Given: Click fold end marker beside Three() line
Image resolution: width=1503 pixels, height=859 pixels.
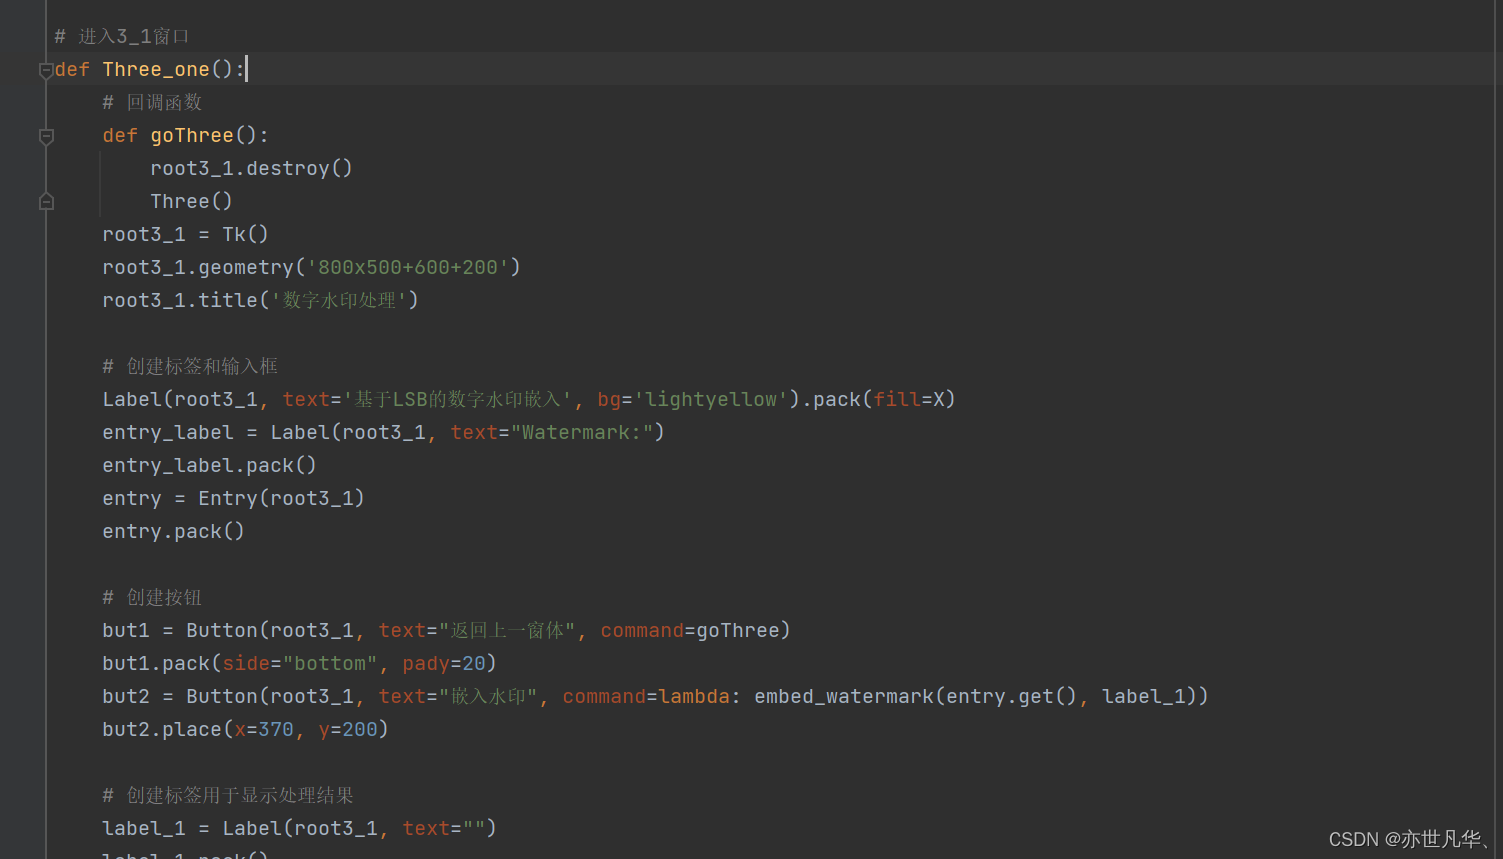Looking at the screenshot, I should (46, 202).
